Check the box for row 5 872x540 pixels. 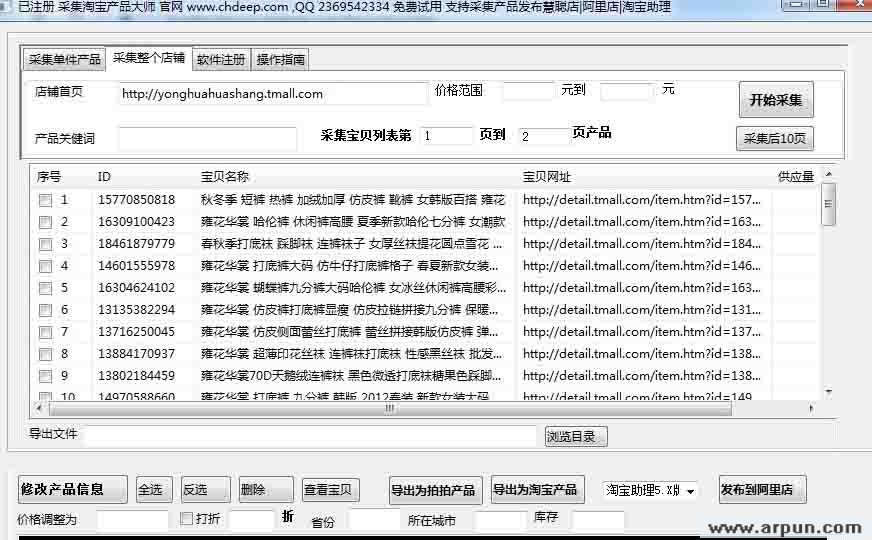click(x=46, y=288)
